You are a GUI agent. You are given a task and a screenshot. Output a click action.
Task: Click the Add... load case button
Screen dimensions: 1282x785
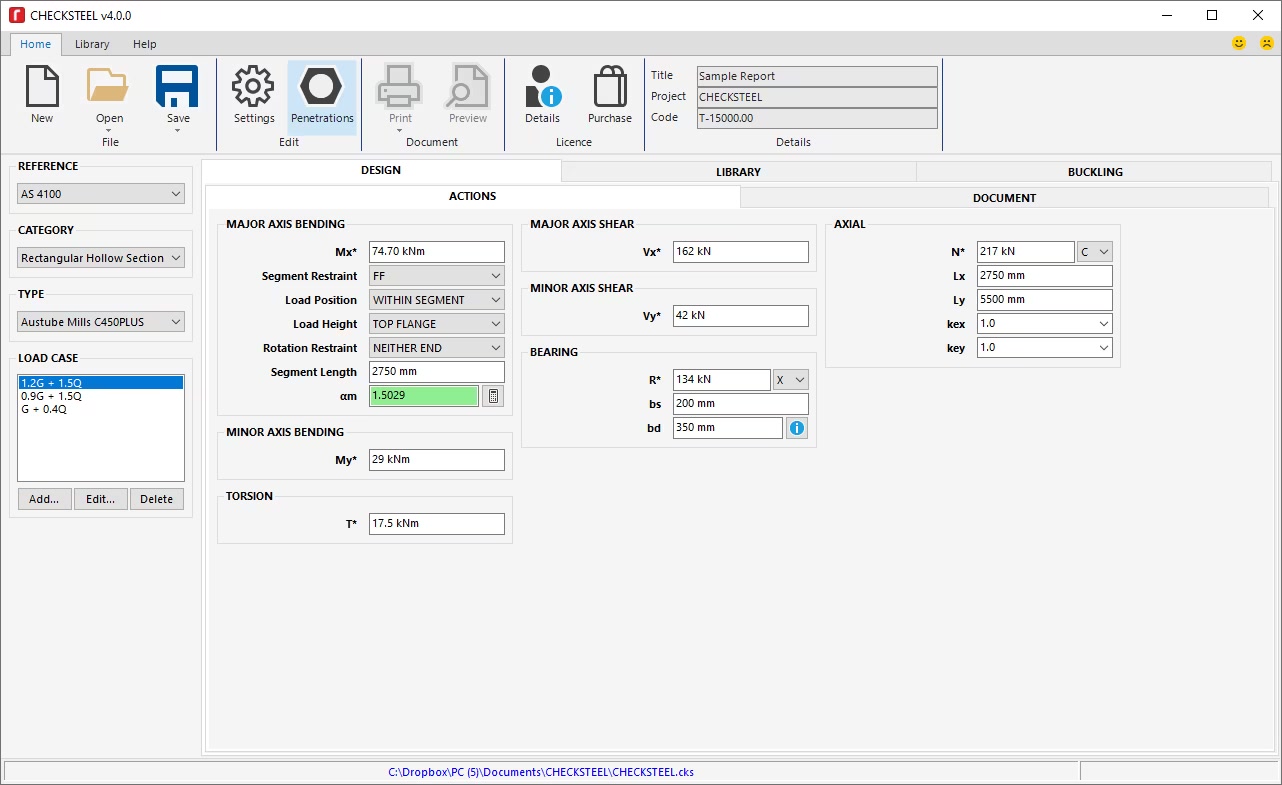pyautogui.click(x=44, y=499)
